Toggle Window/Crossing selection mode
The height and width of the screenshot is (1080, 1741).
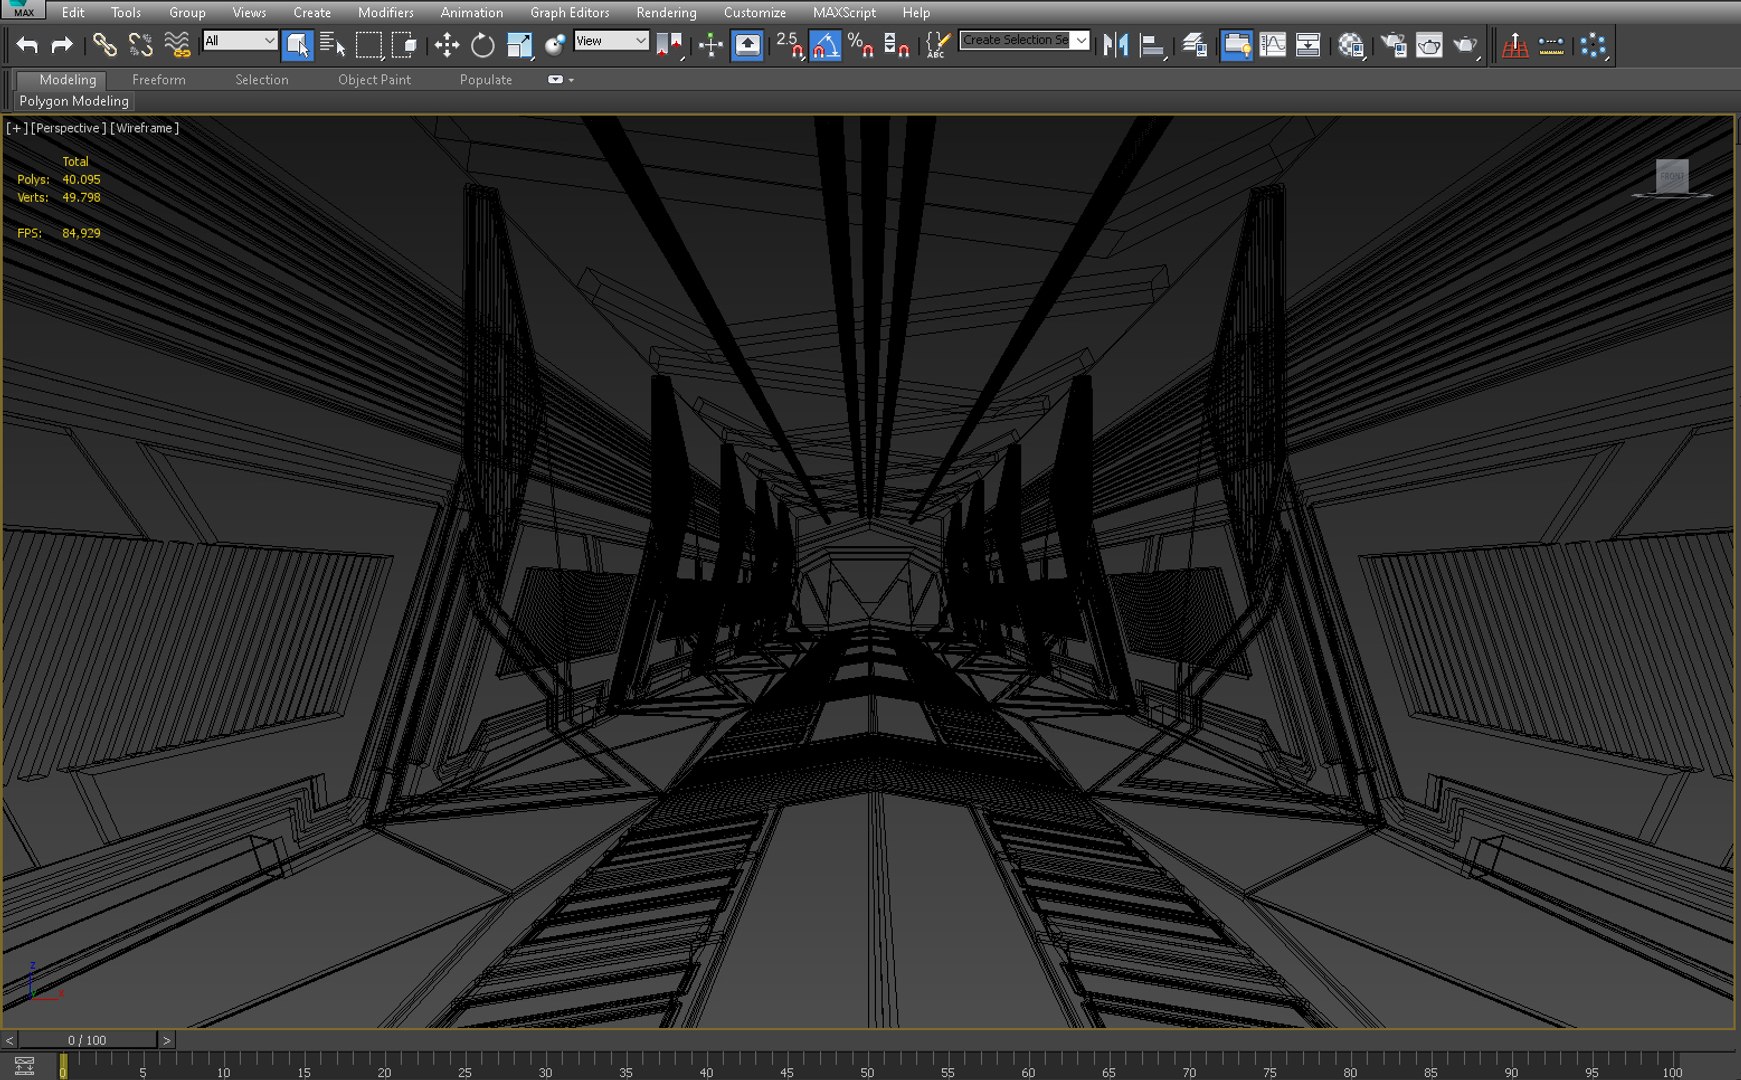click(404, 45)
